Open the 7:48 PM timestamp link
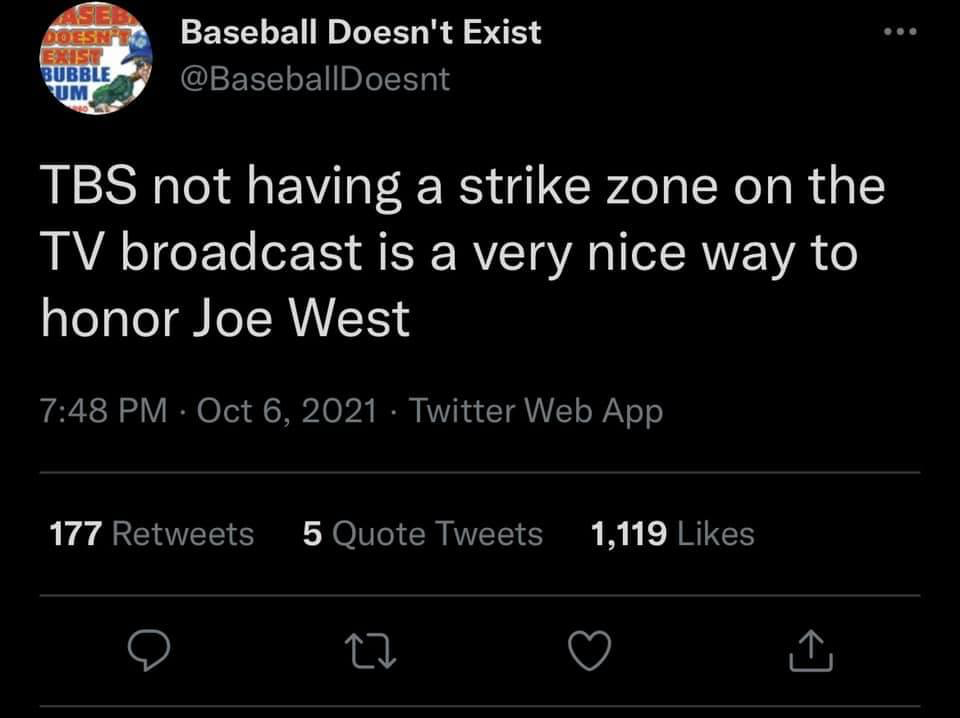The width and height of the screenshot is (960, 718). tap(104, 410)
